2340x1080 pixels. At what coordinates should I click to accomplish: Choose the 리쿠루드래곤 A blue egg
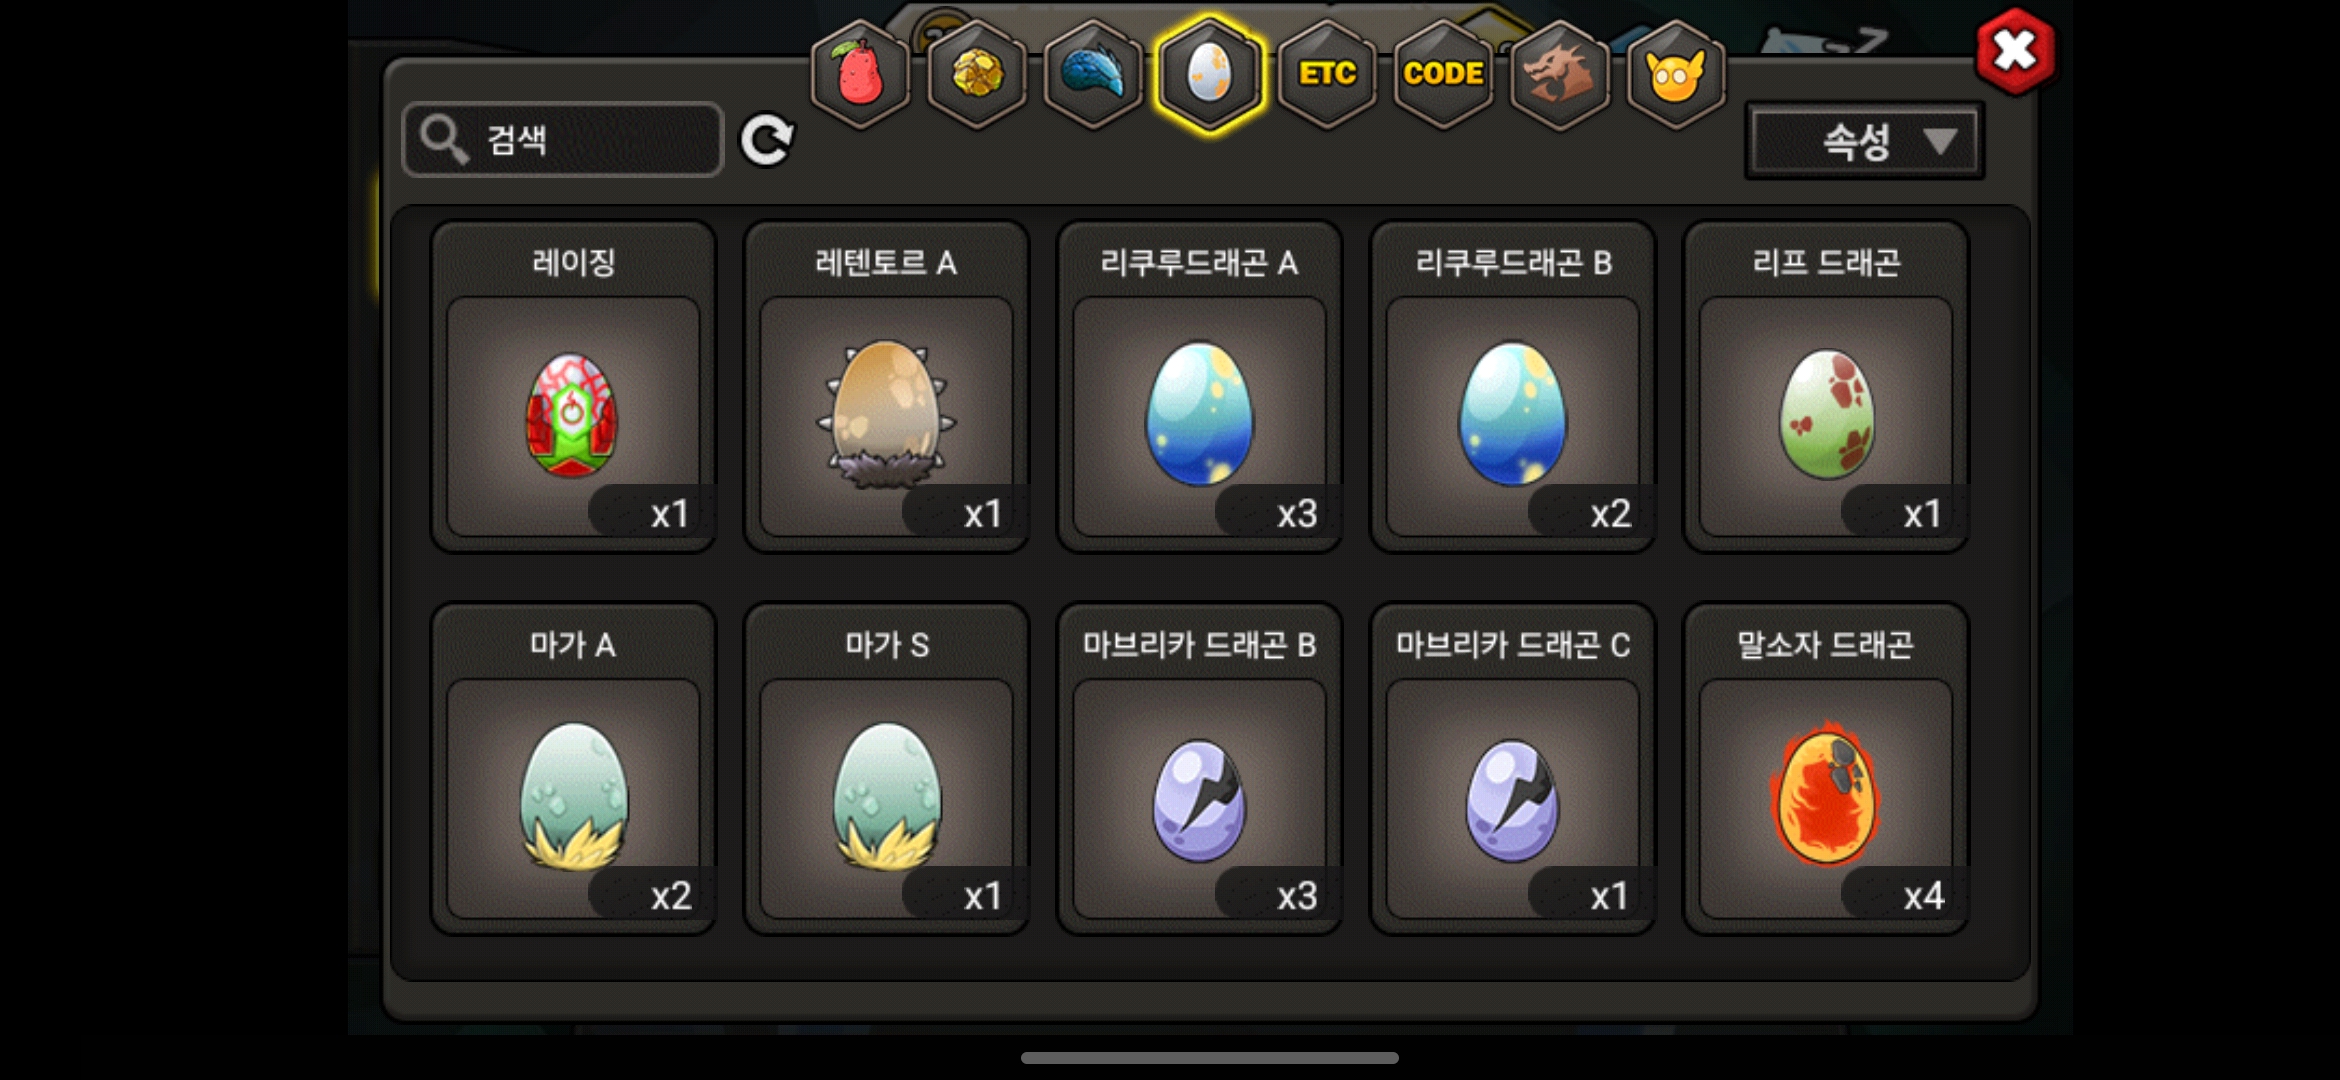pos(1199,387)
